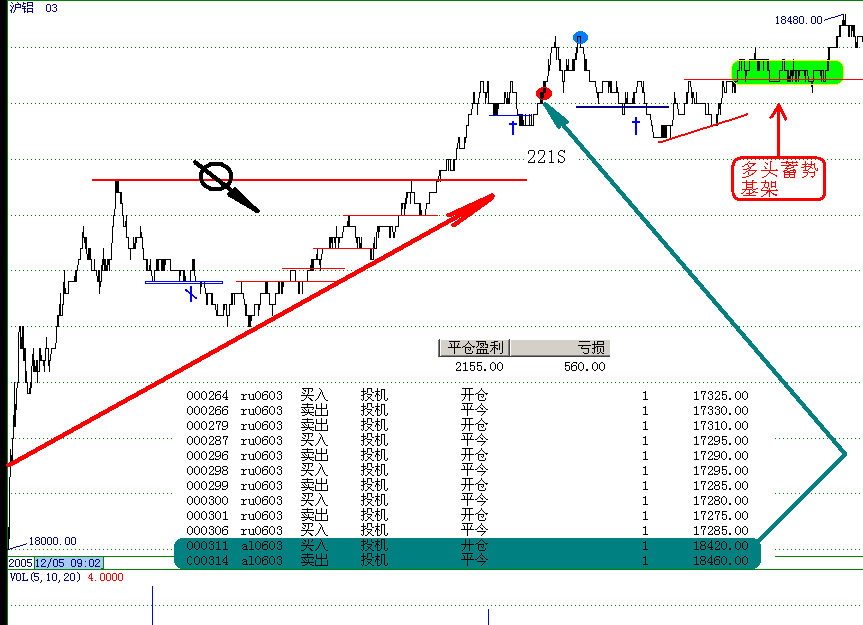Select the blue cross marker above 221S
This screenshot has height=625, width=863.
(x=513, y=127)
